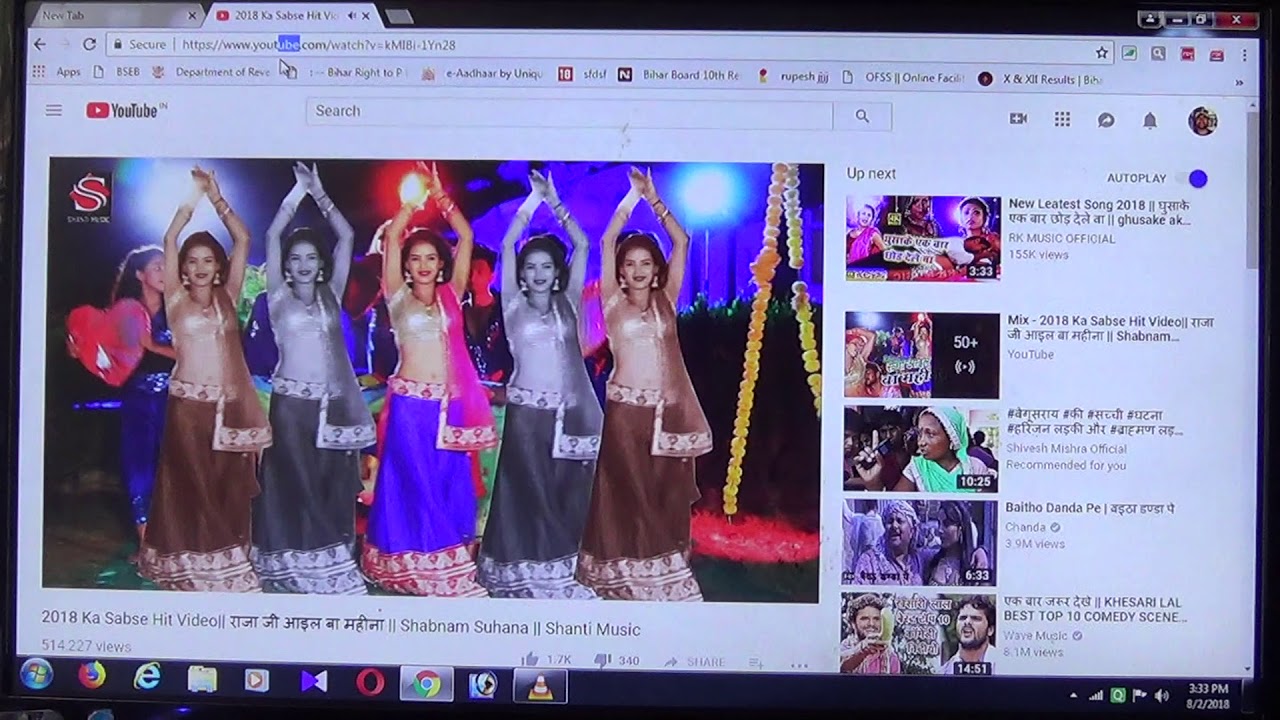
Task: Open the sfdsf bookmark
Action: click(x=582, y=74)
